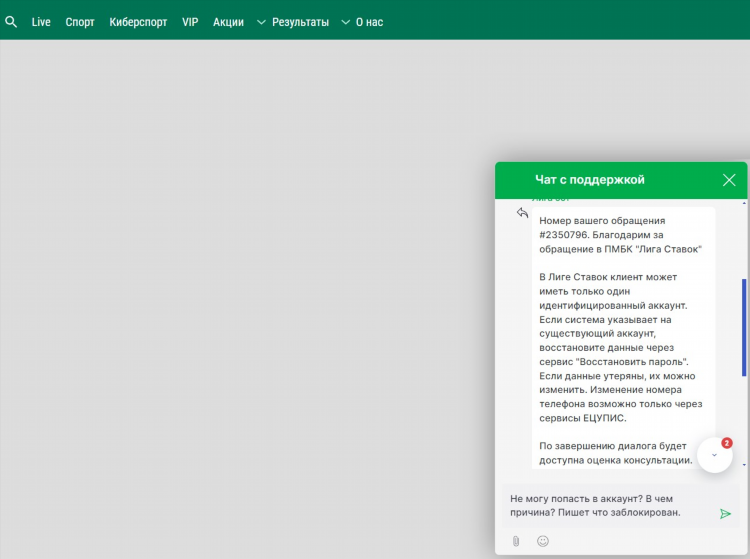Click text 'В Лиге Ставок клиент может'
The height and width of the screenshot is (559, 750).
click(608, 277)
